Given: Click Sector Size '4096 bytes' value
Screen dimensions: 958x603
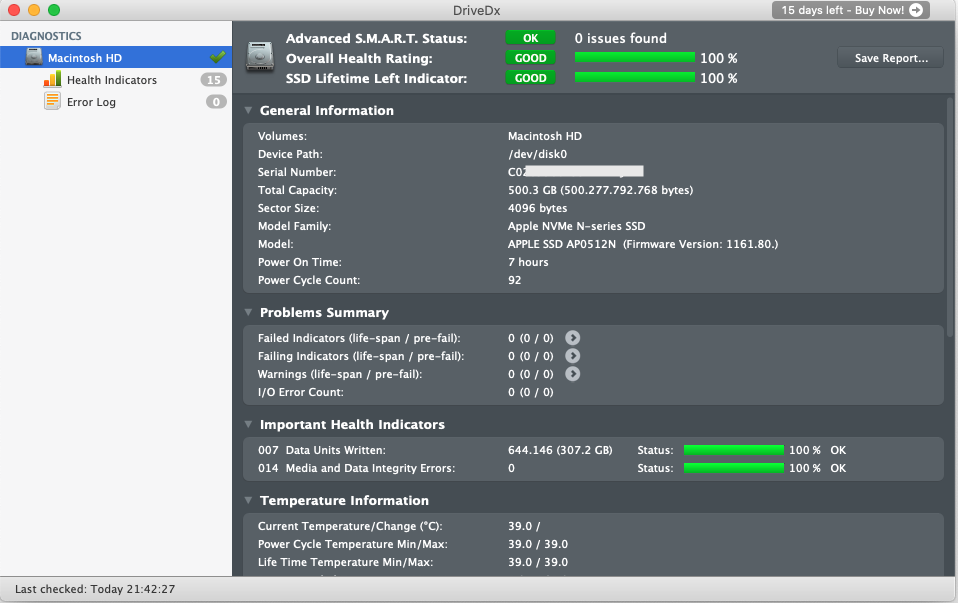Looking at the screenshot, I should click(x=538, y=208).
